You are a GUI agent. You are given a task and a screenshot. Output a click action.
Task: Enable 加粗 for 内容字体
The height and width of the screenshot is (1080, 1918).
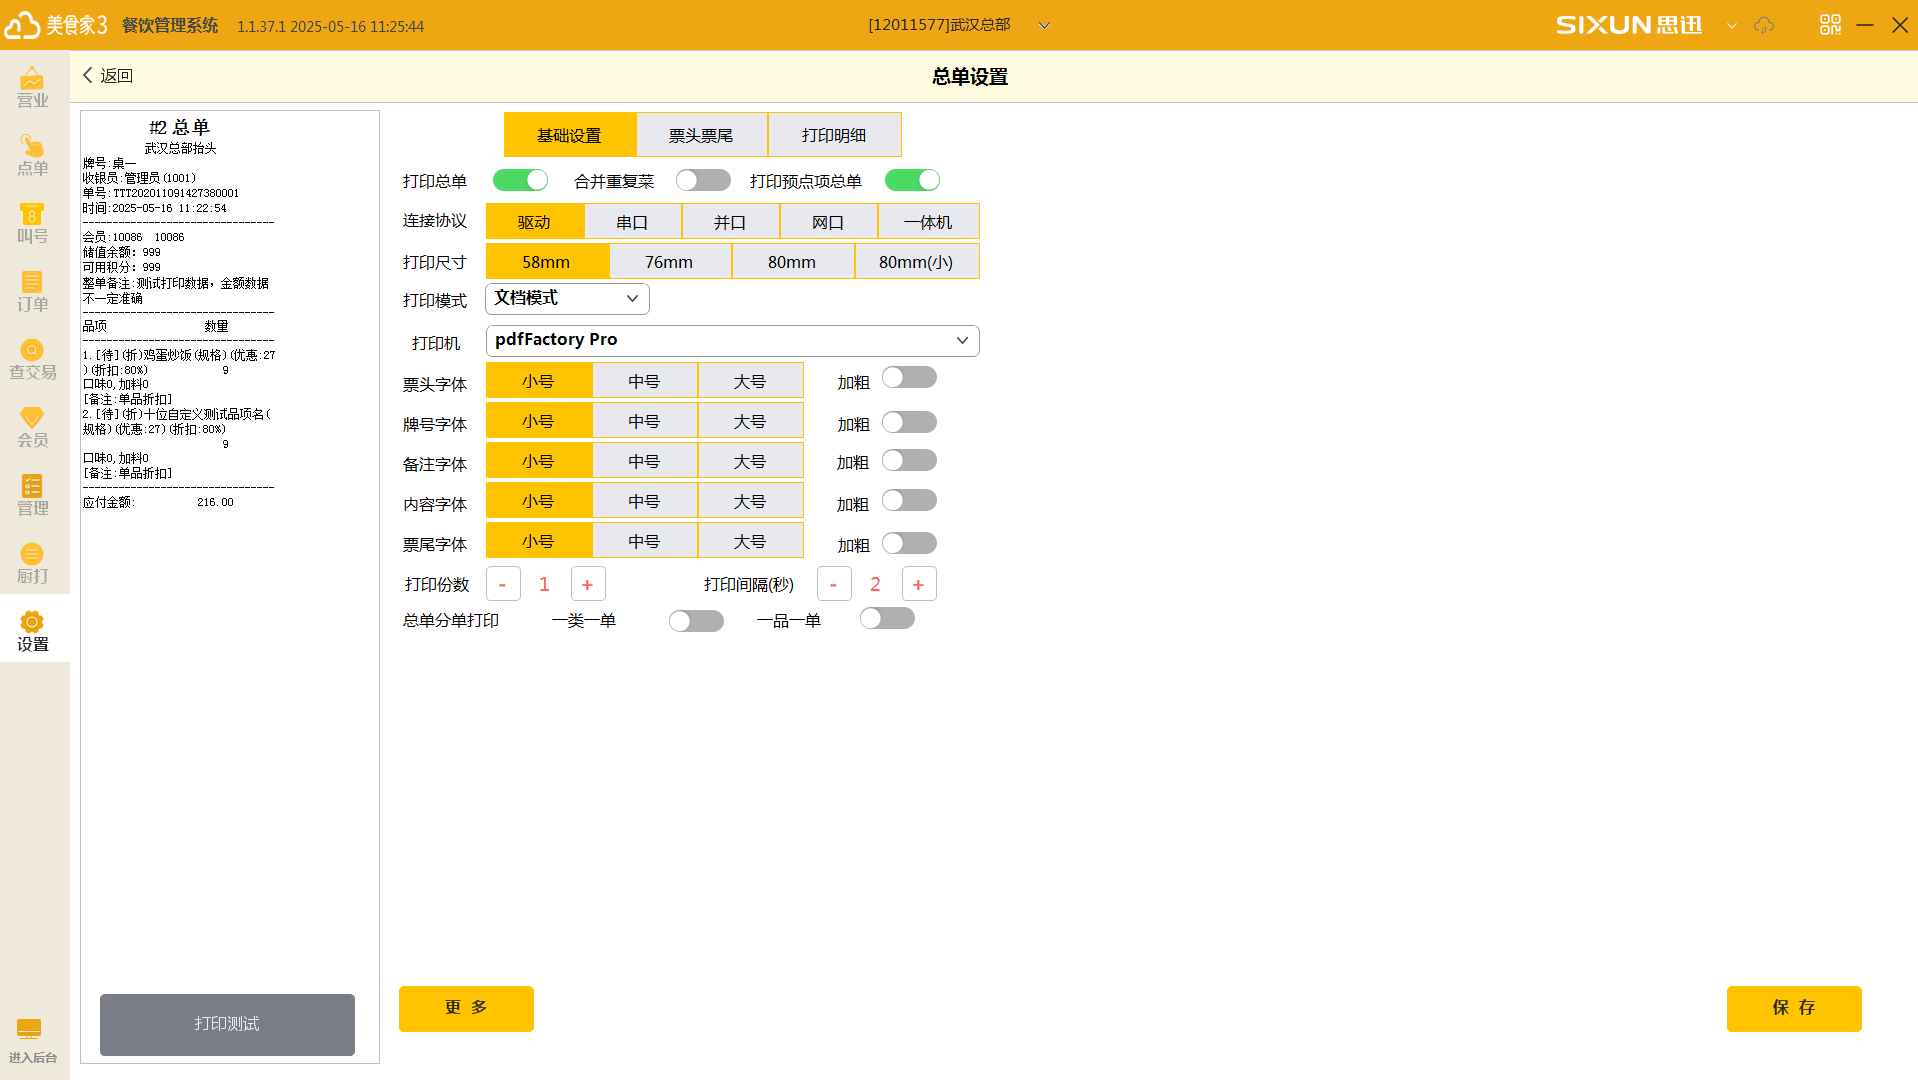point(909,500)
